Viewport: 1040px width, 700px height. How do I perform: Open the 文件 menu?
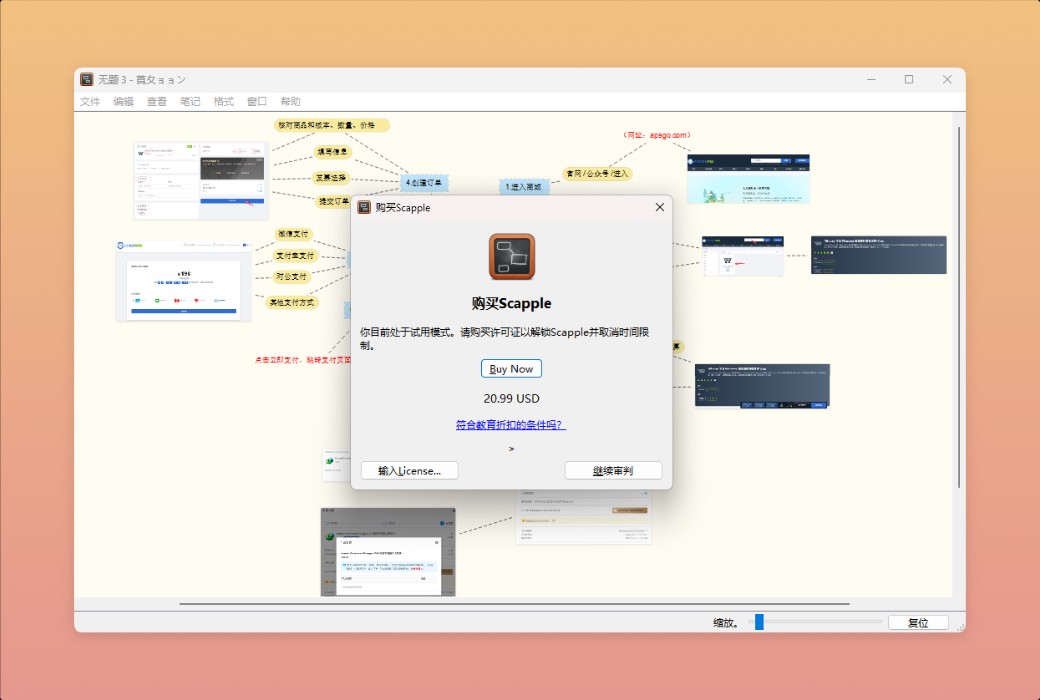[x=89, y=101]
